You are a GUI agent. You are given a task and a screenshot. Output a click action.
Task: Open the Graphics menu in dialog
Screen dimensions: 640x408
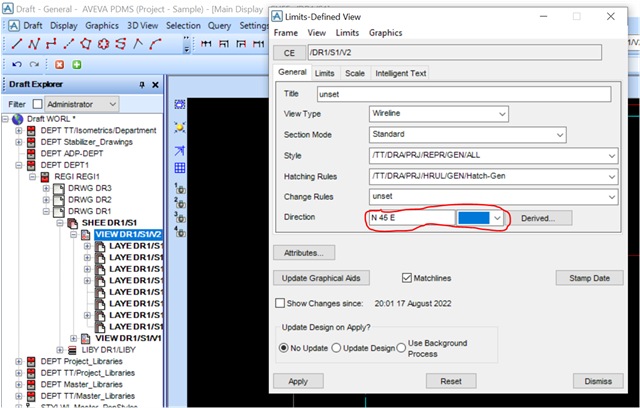(386, 33)
